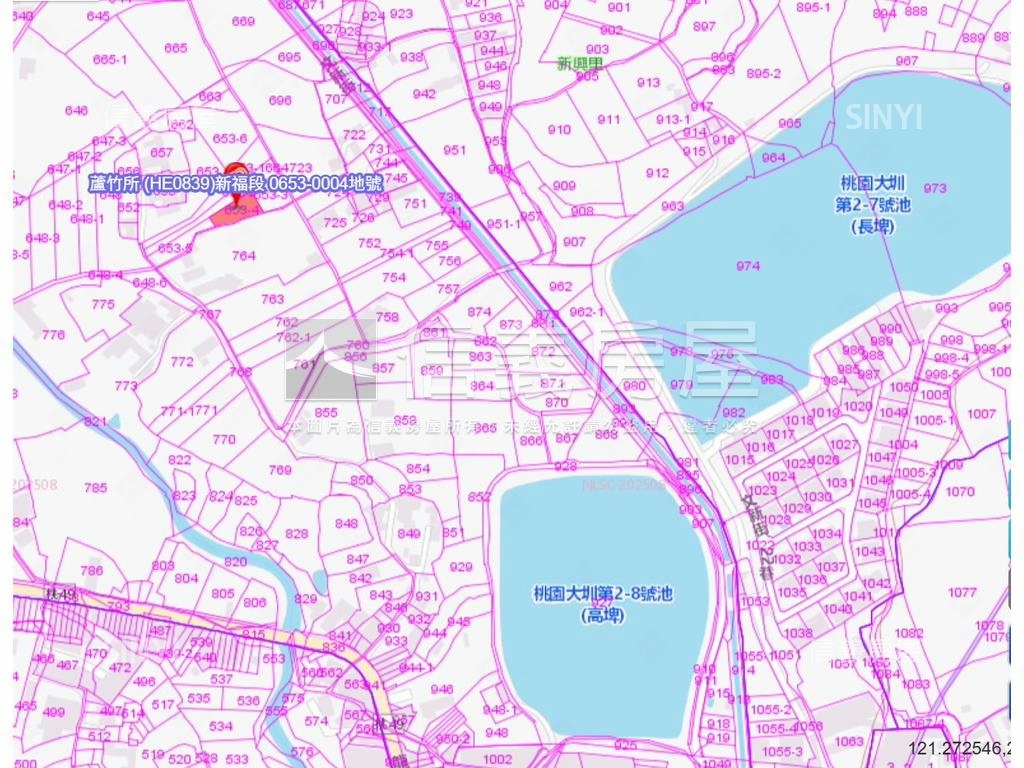The height and width of the screenshot is (768, 1024).
Task: Click the 桃園大圳第2-8號池 pond label
Action: (602, 603)
